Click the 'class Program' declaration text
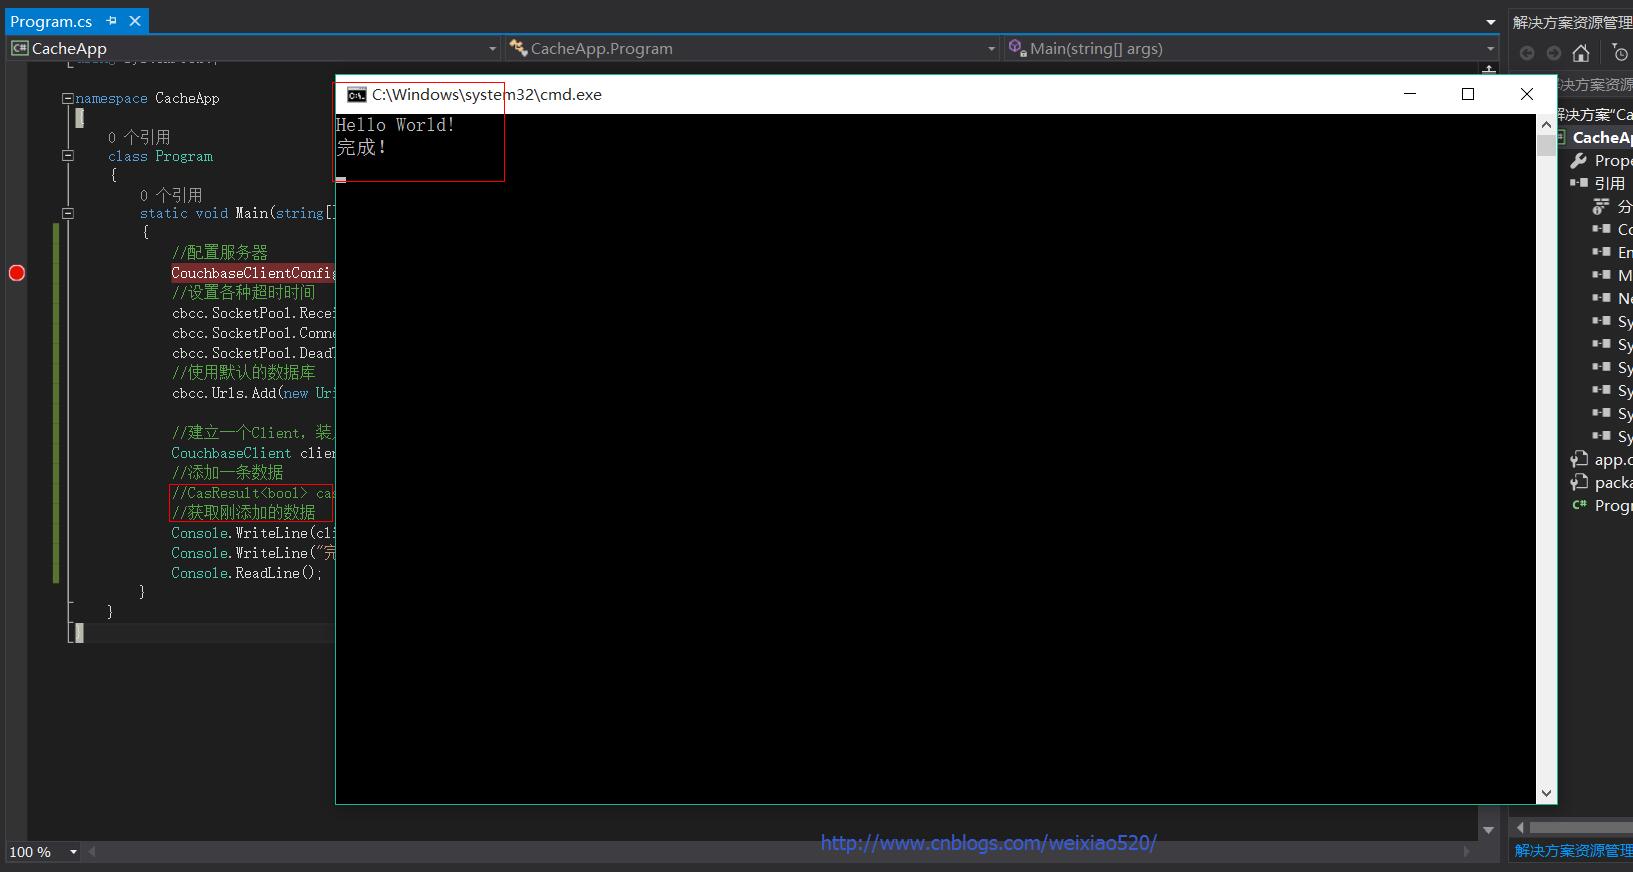This screenshot has height=872, width=1633. point(160,156)
